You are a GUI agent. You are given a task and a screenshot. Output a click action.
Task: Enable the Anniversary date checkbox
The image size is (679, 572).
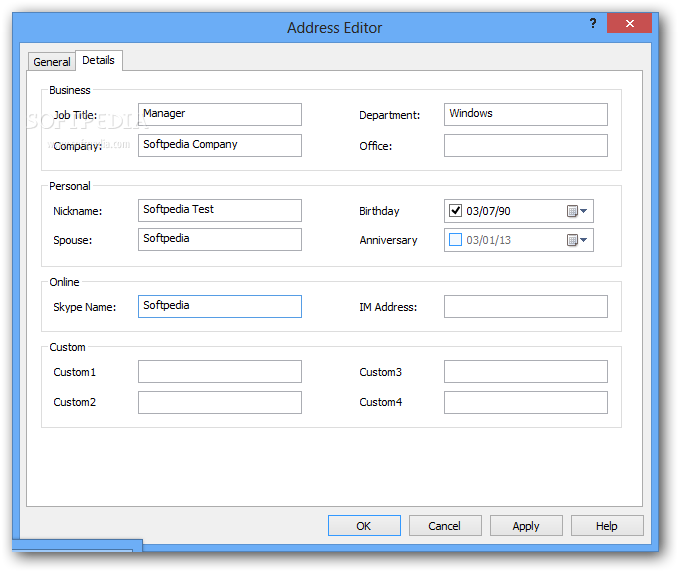(x=455, y=240)
